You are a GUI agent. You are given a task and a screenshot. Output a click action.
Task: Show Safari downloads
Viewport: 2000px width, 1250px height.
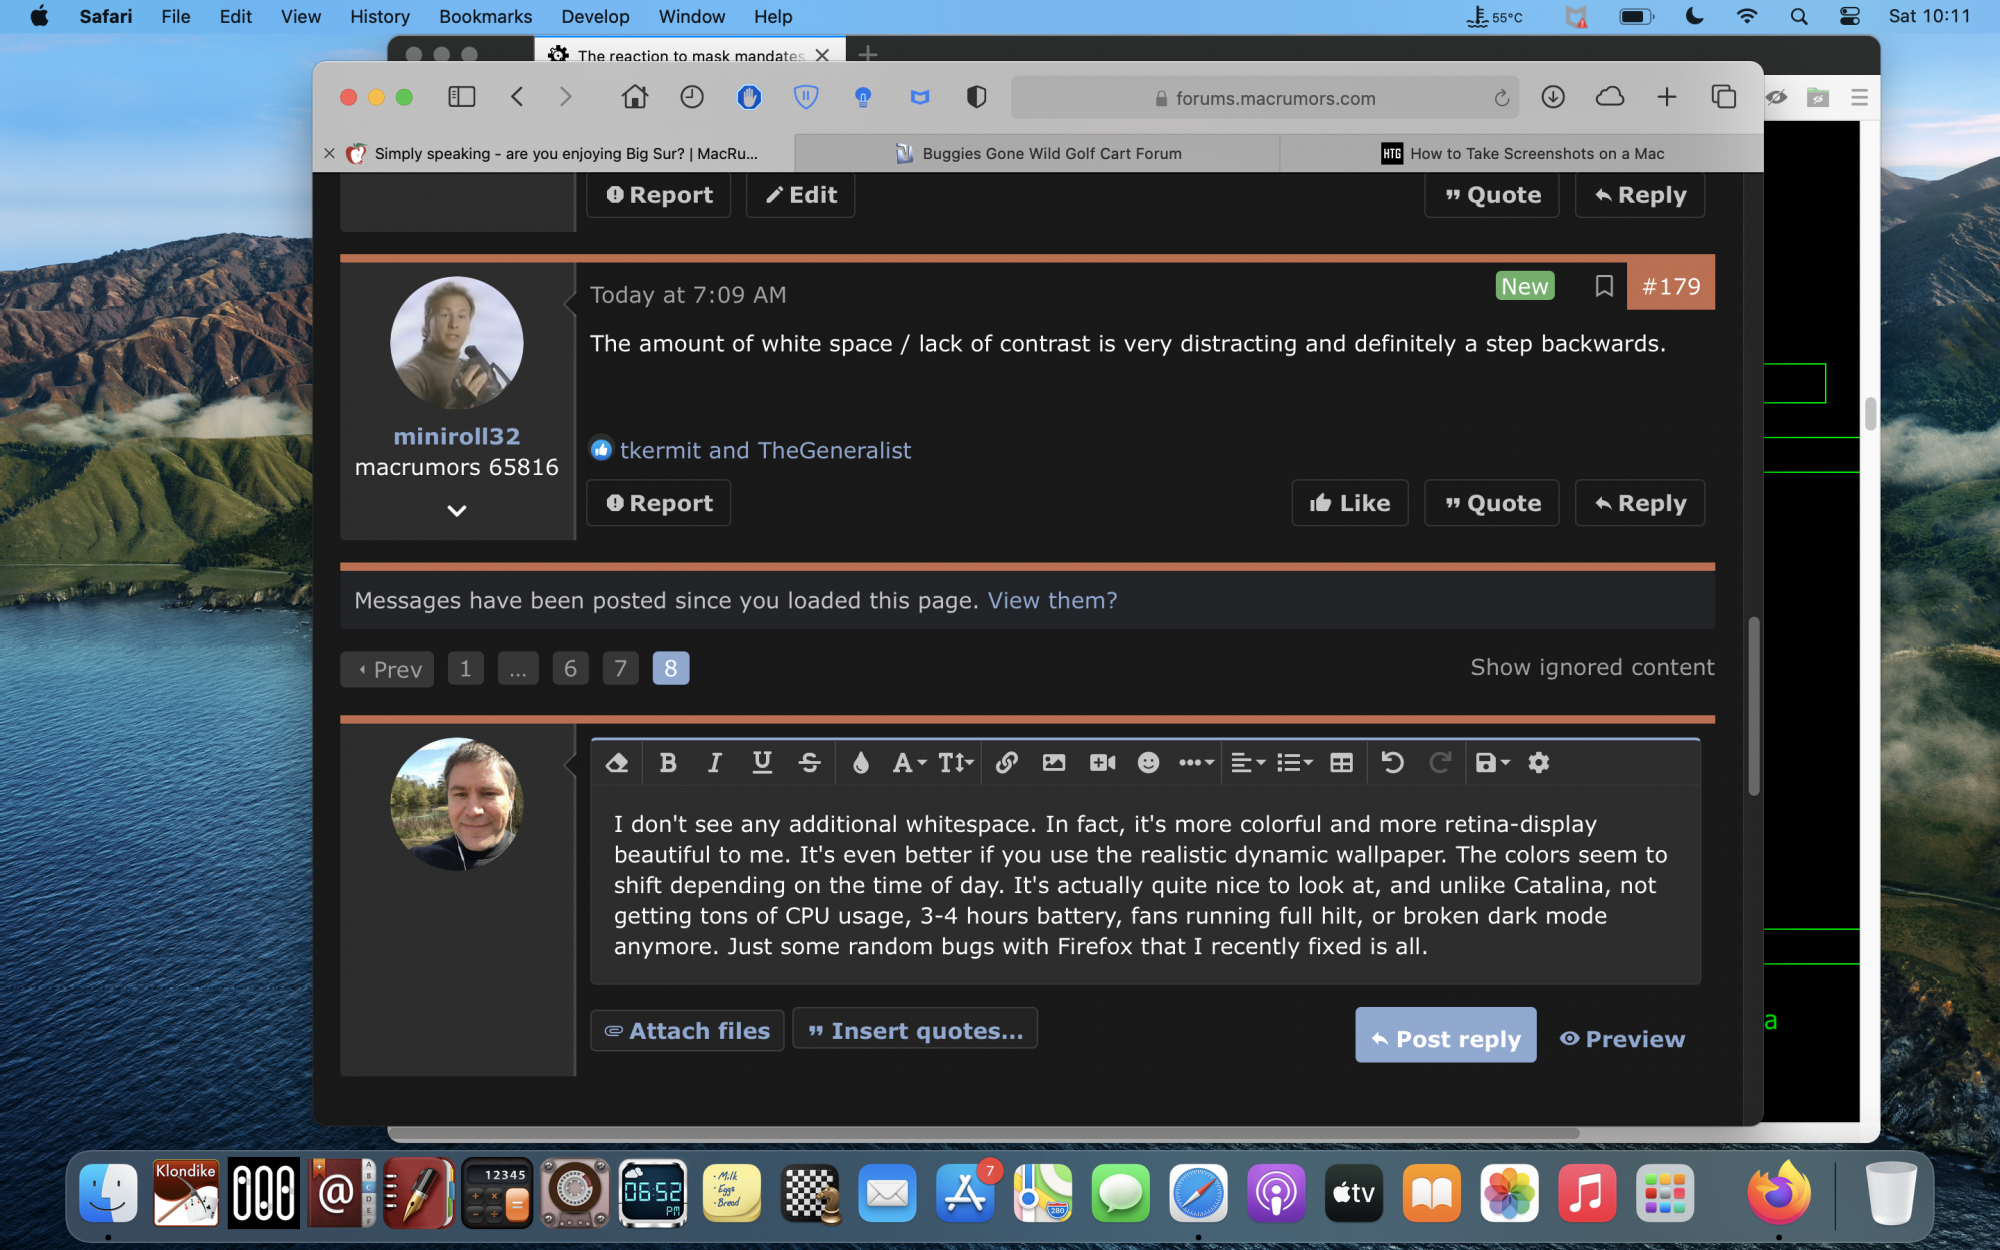point(1553,97)
